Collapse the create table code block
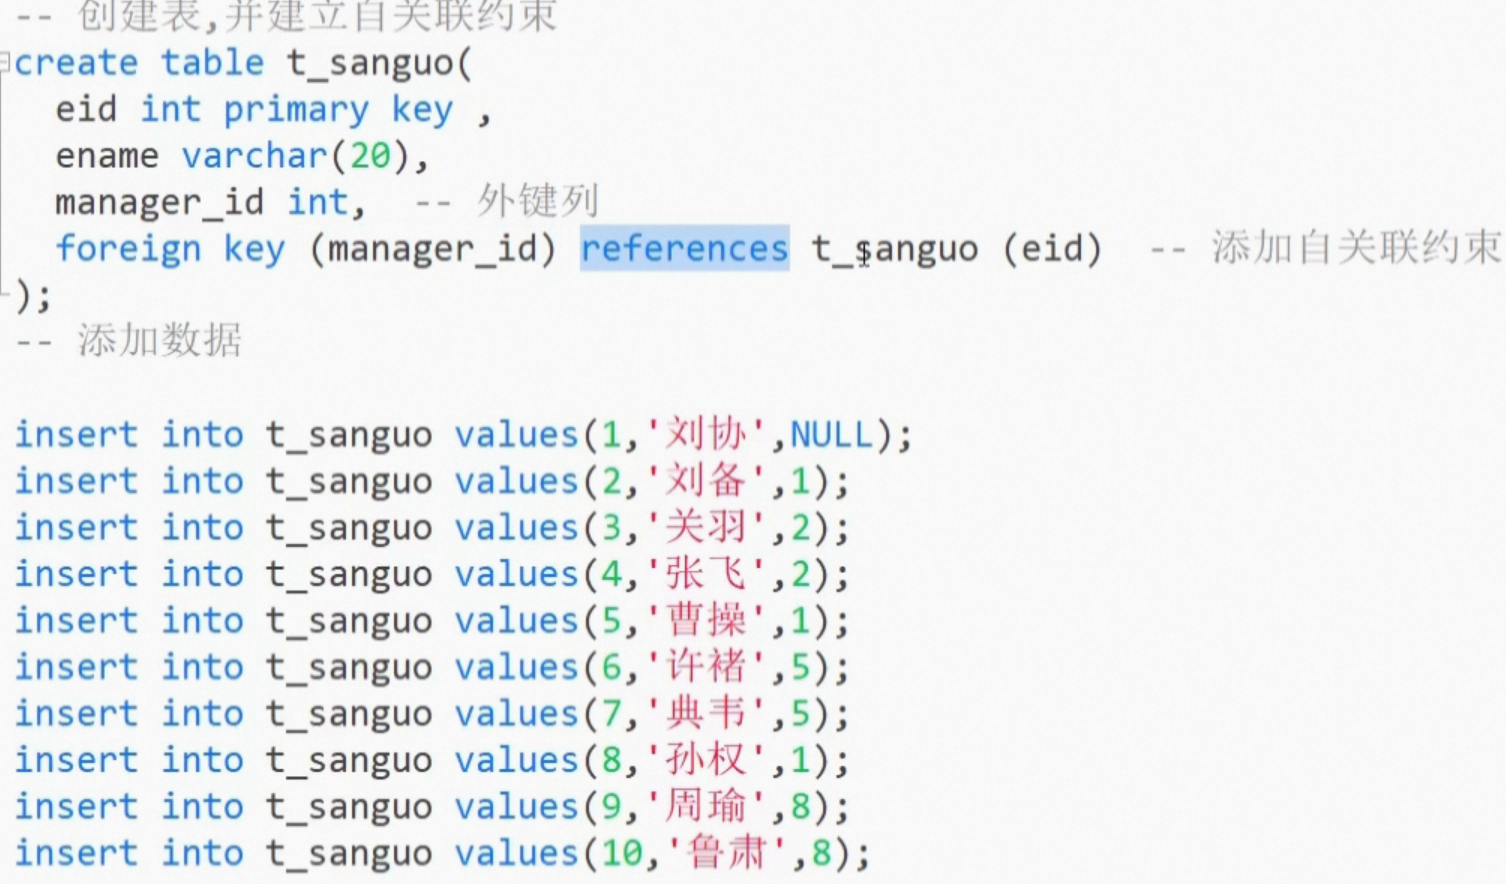Viewport: 1506px width, 884px height. pyautogui.click(x=5, y=62)
